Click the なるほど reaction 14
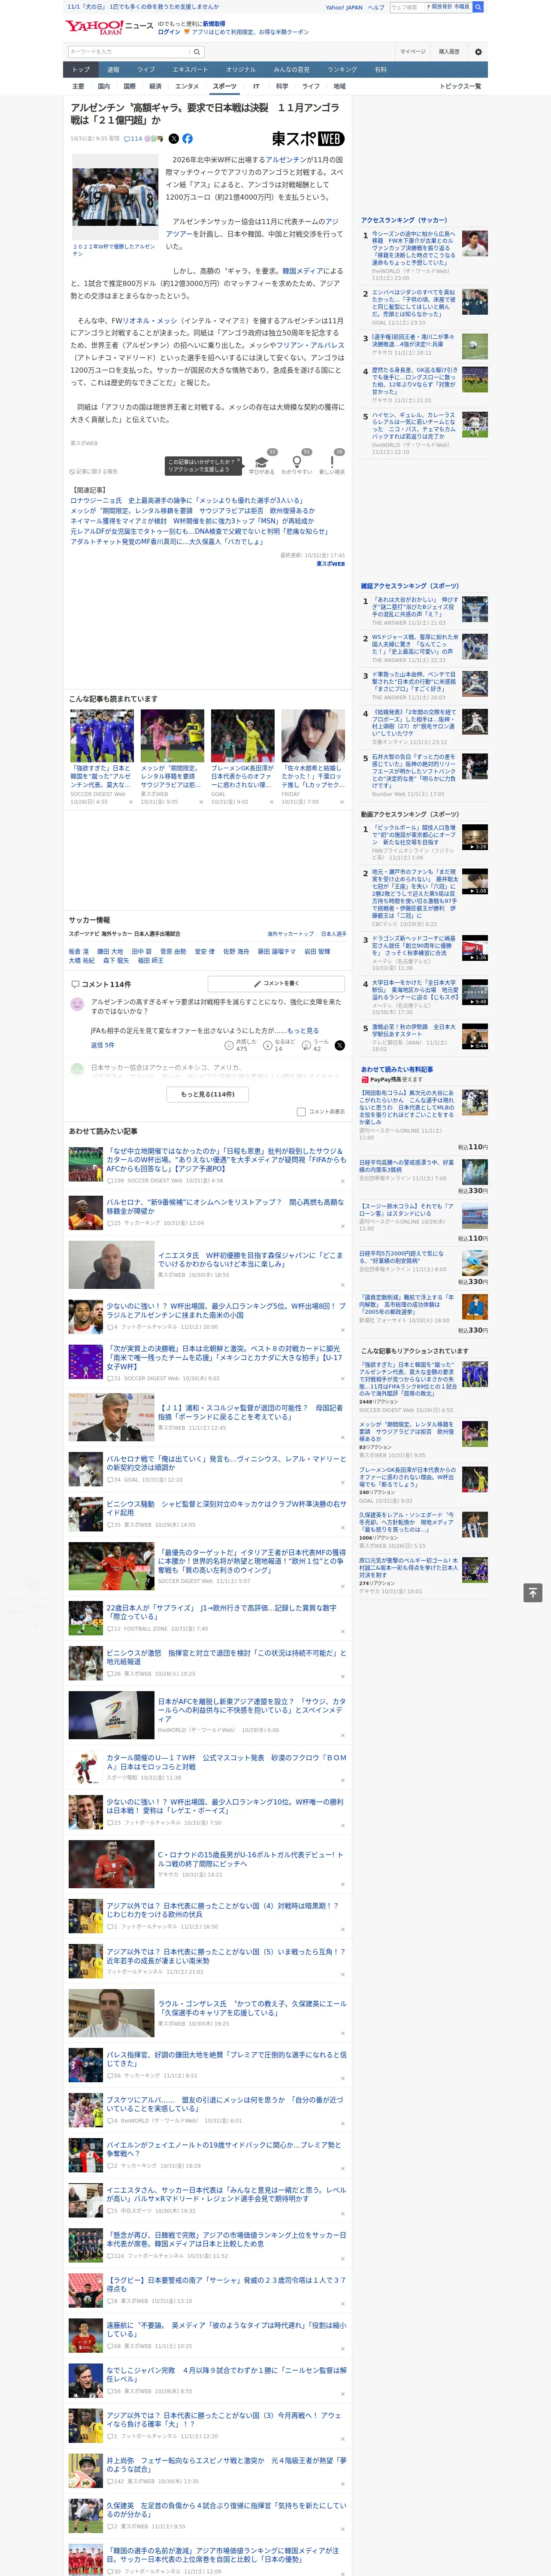 click(280, 1044)
